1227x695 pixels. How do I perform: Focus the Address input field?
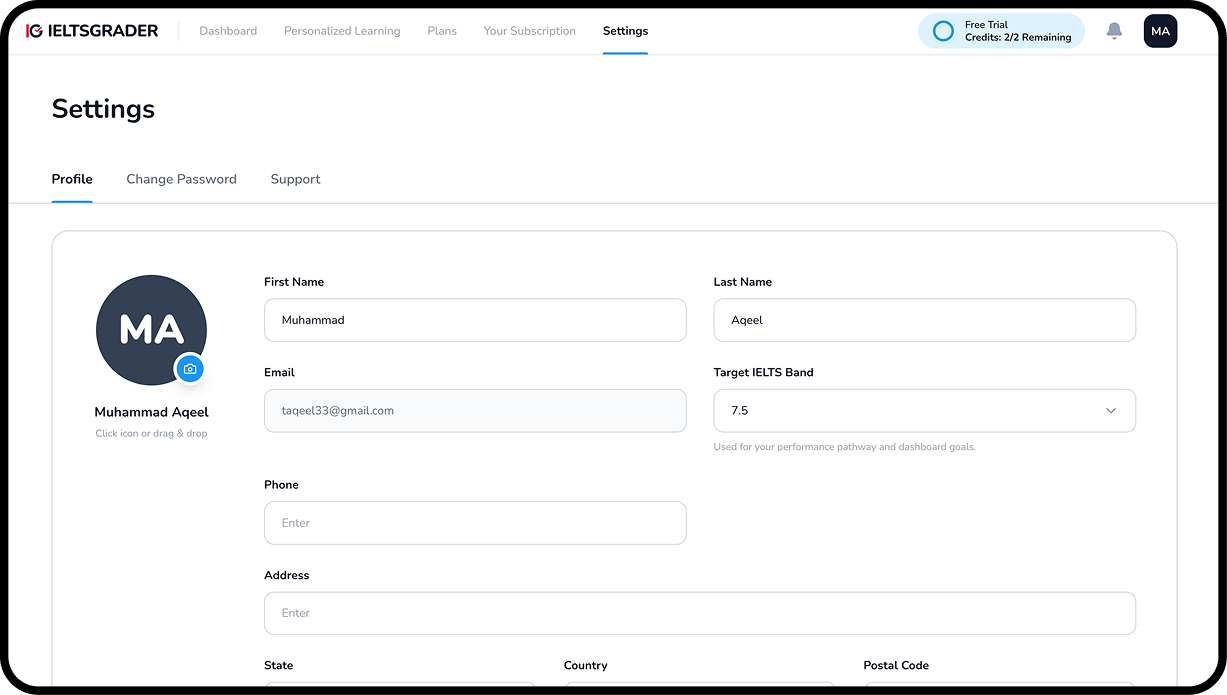700,613
